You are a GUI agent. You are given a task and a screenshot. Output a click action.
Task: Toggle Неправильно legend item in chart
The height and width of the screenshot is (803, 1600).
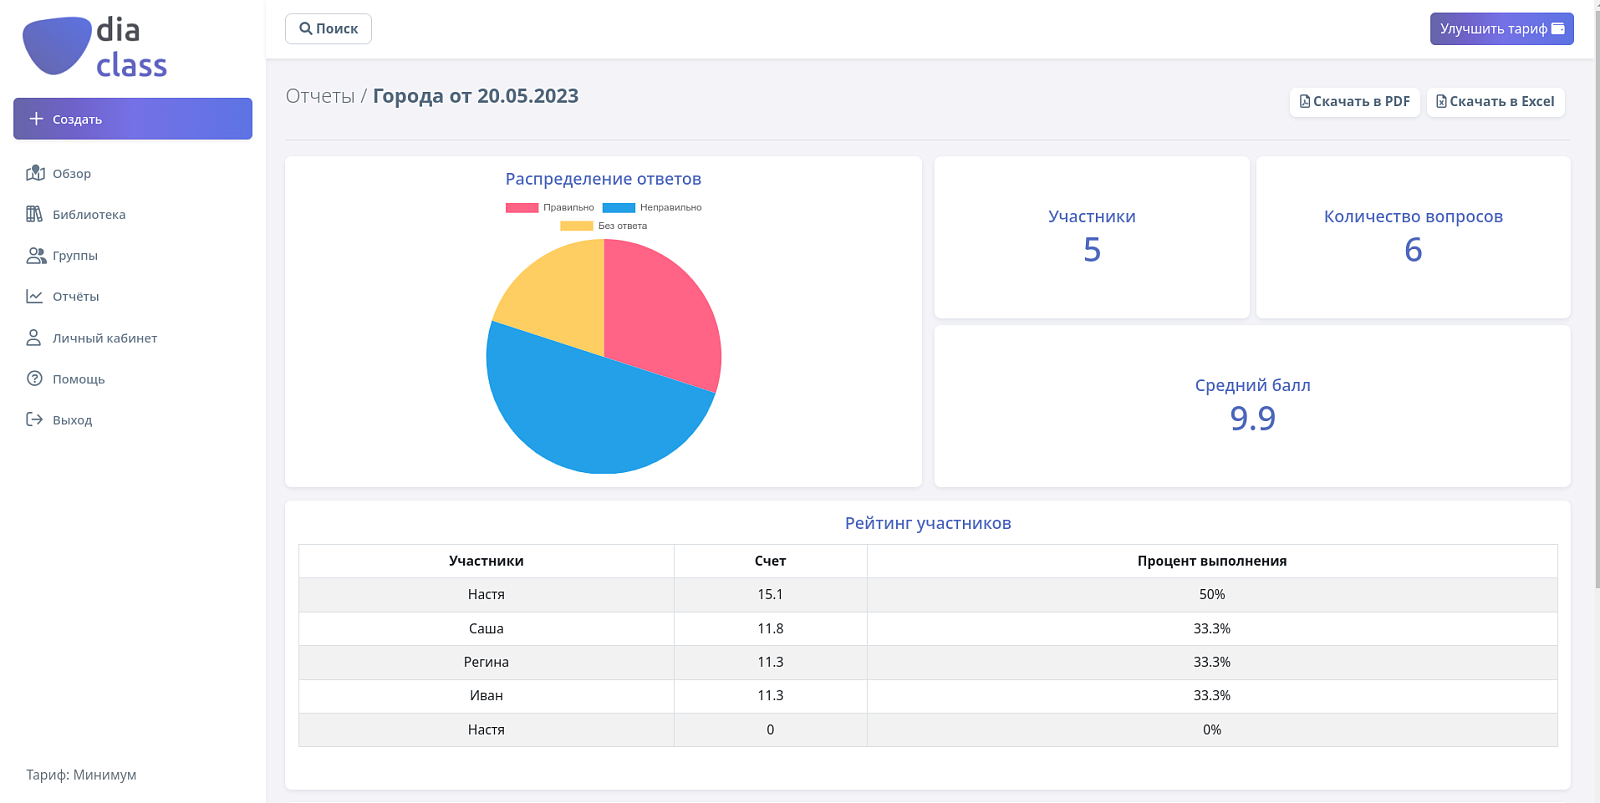(652, 208)
